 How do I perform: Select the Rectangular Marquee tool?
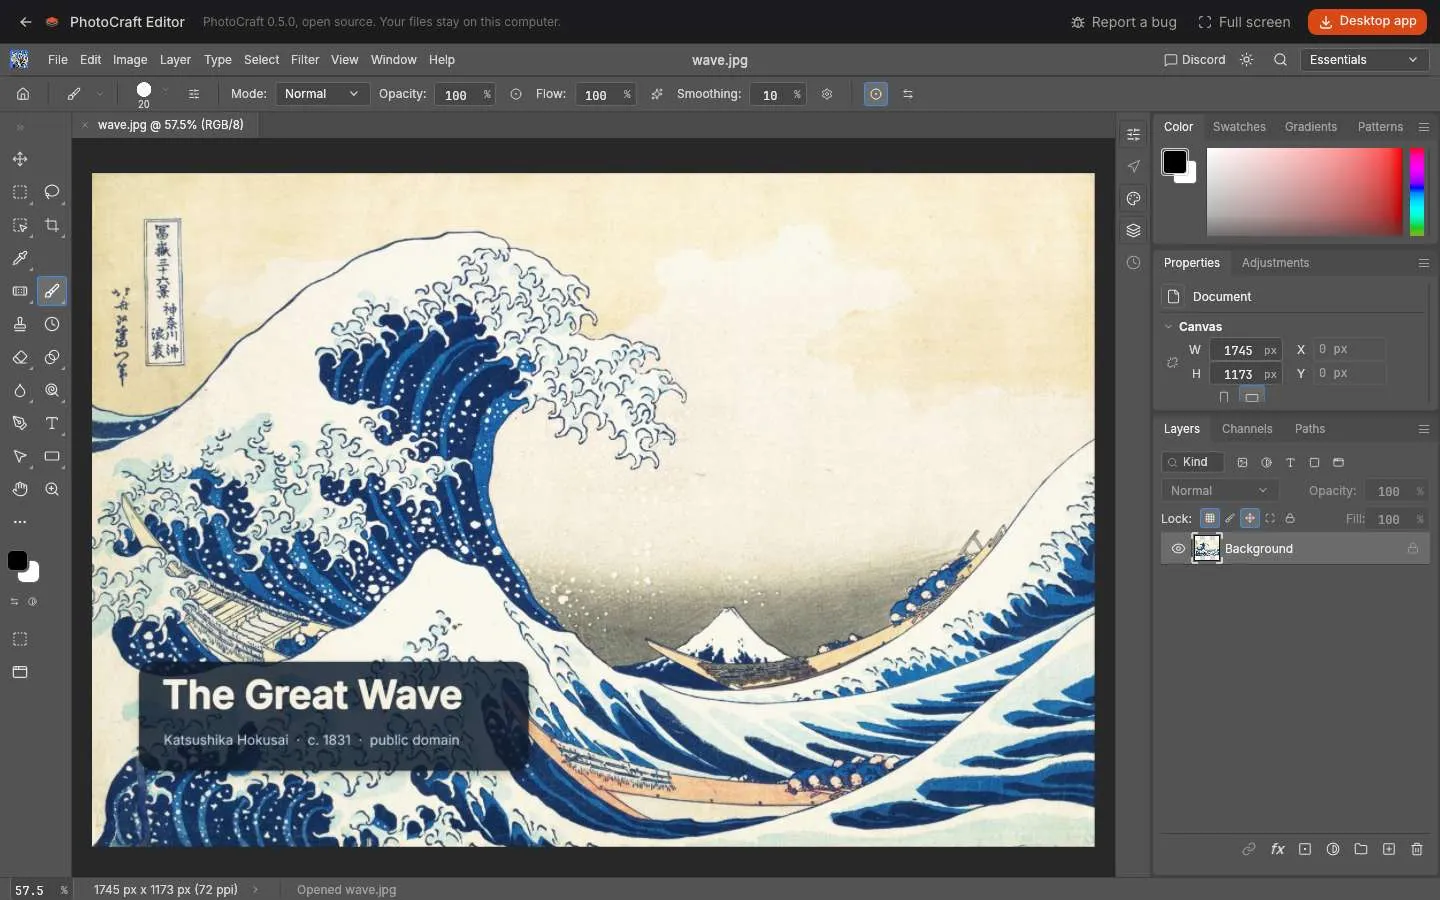point(20,192)
